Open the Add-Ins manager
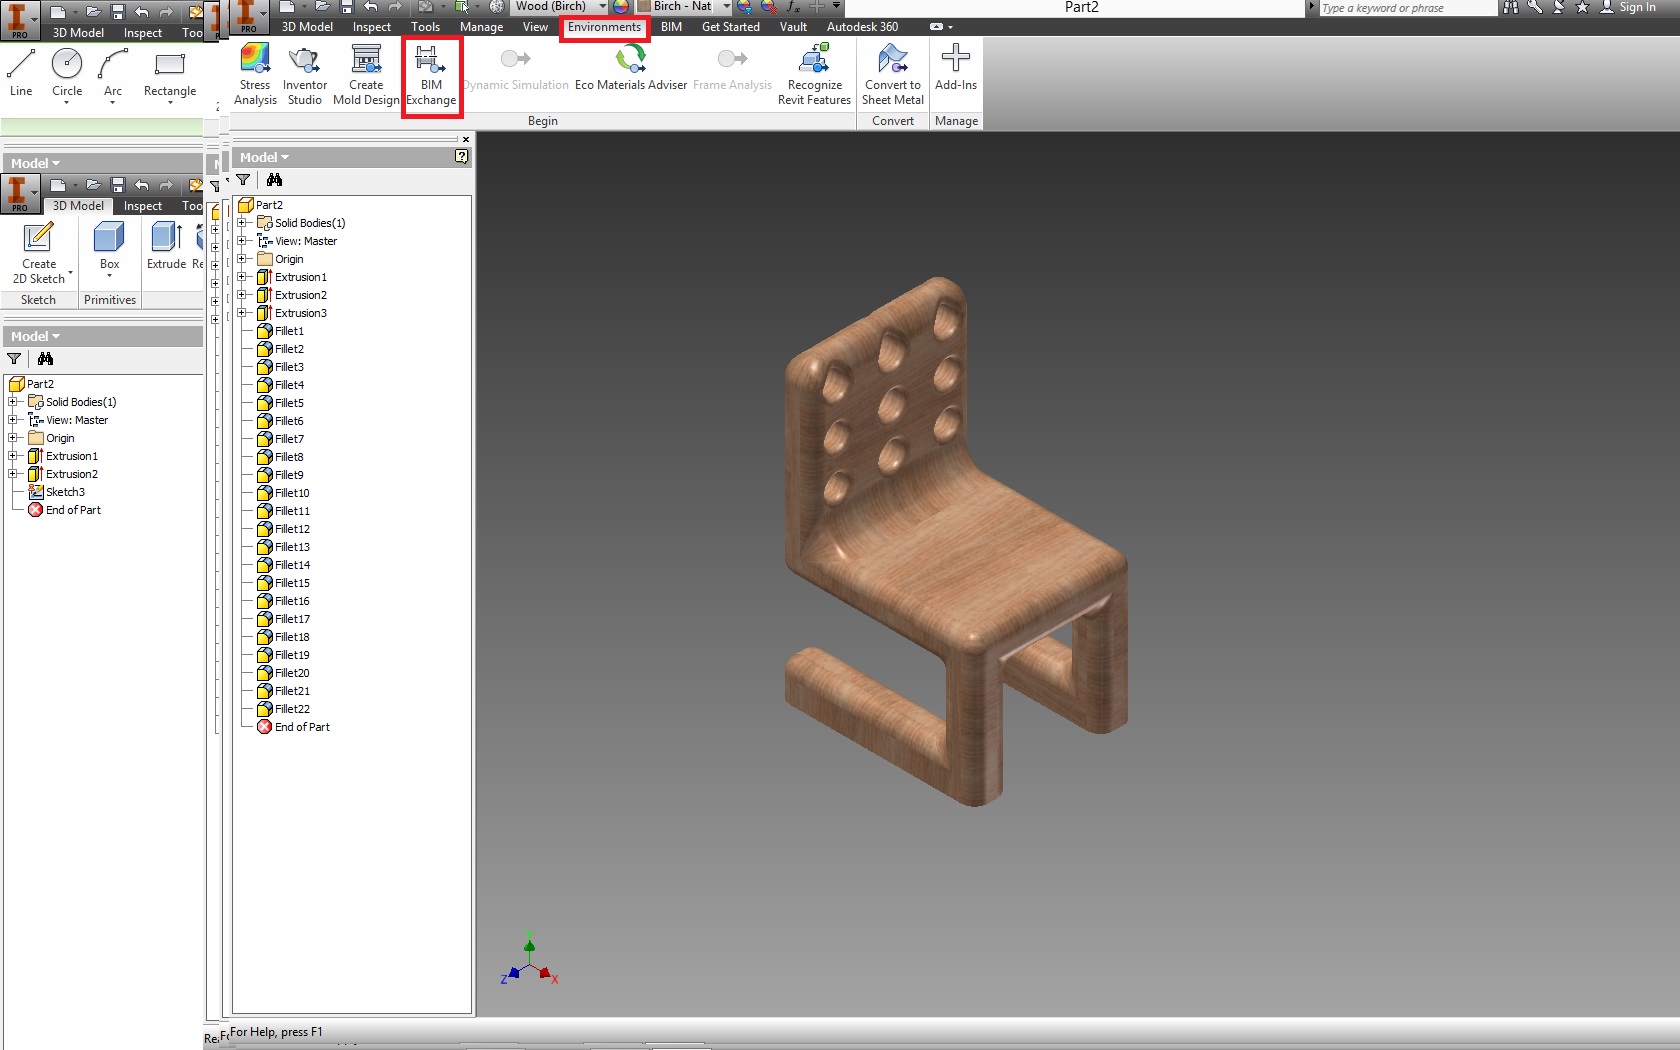 click(x=956, y=68)
